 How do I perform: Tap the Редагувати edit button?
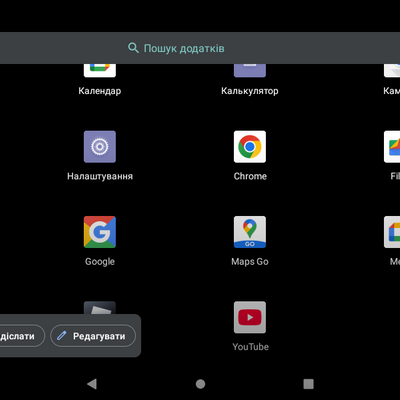pyautogui.click(x=93, y=336)
